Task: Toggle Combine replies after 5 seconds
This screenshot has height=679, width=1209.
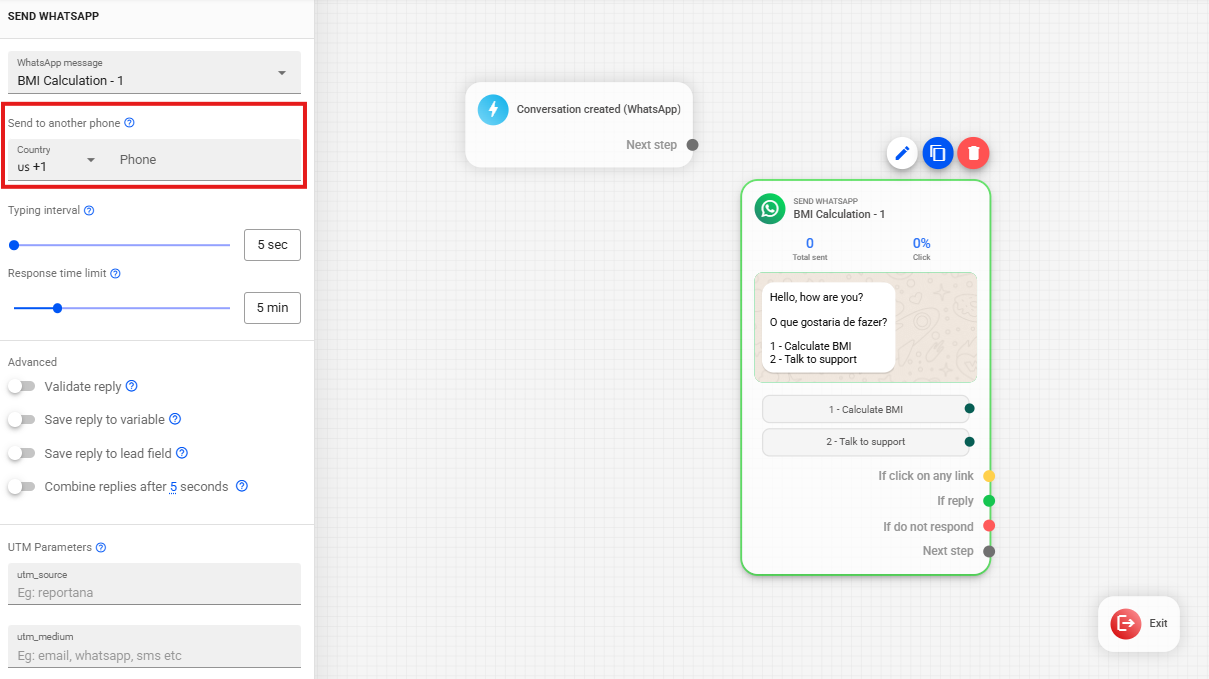Action: point(21,487)
